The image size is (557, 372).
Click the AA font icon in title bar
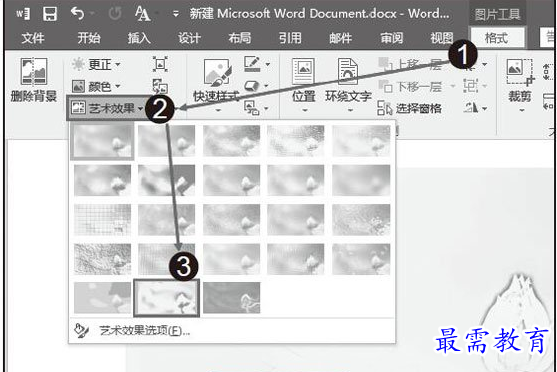pyautogui.click(x=142, y=14)
